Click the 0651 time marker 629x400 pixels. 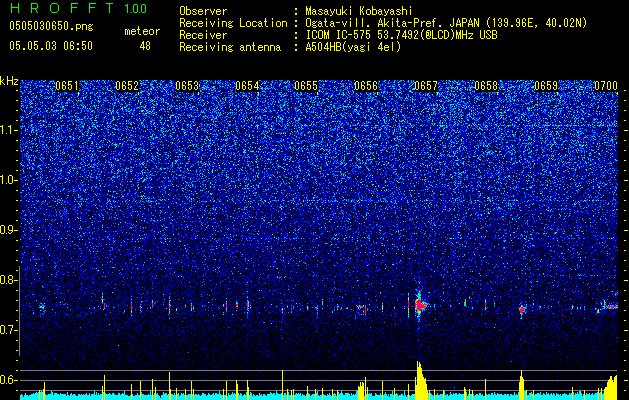point(67,86)
